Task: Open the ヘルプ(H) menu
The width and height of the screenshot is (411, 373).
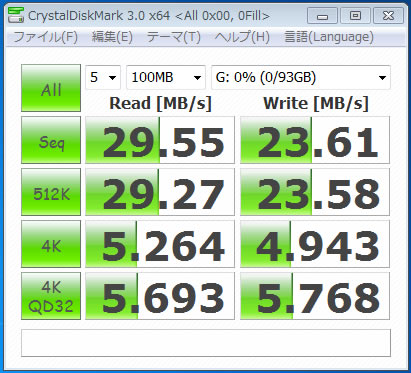Action: (x=242, y=37)
